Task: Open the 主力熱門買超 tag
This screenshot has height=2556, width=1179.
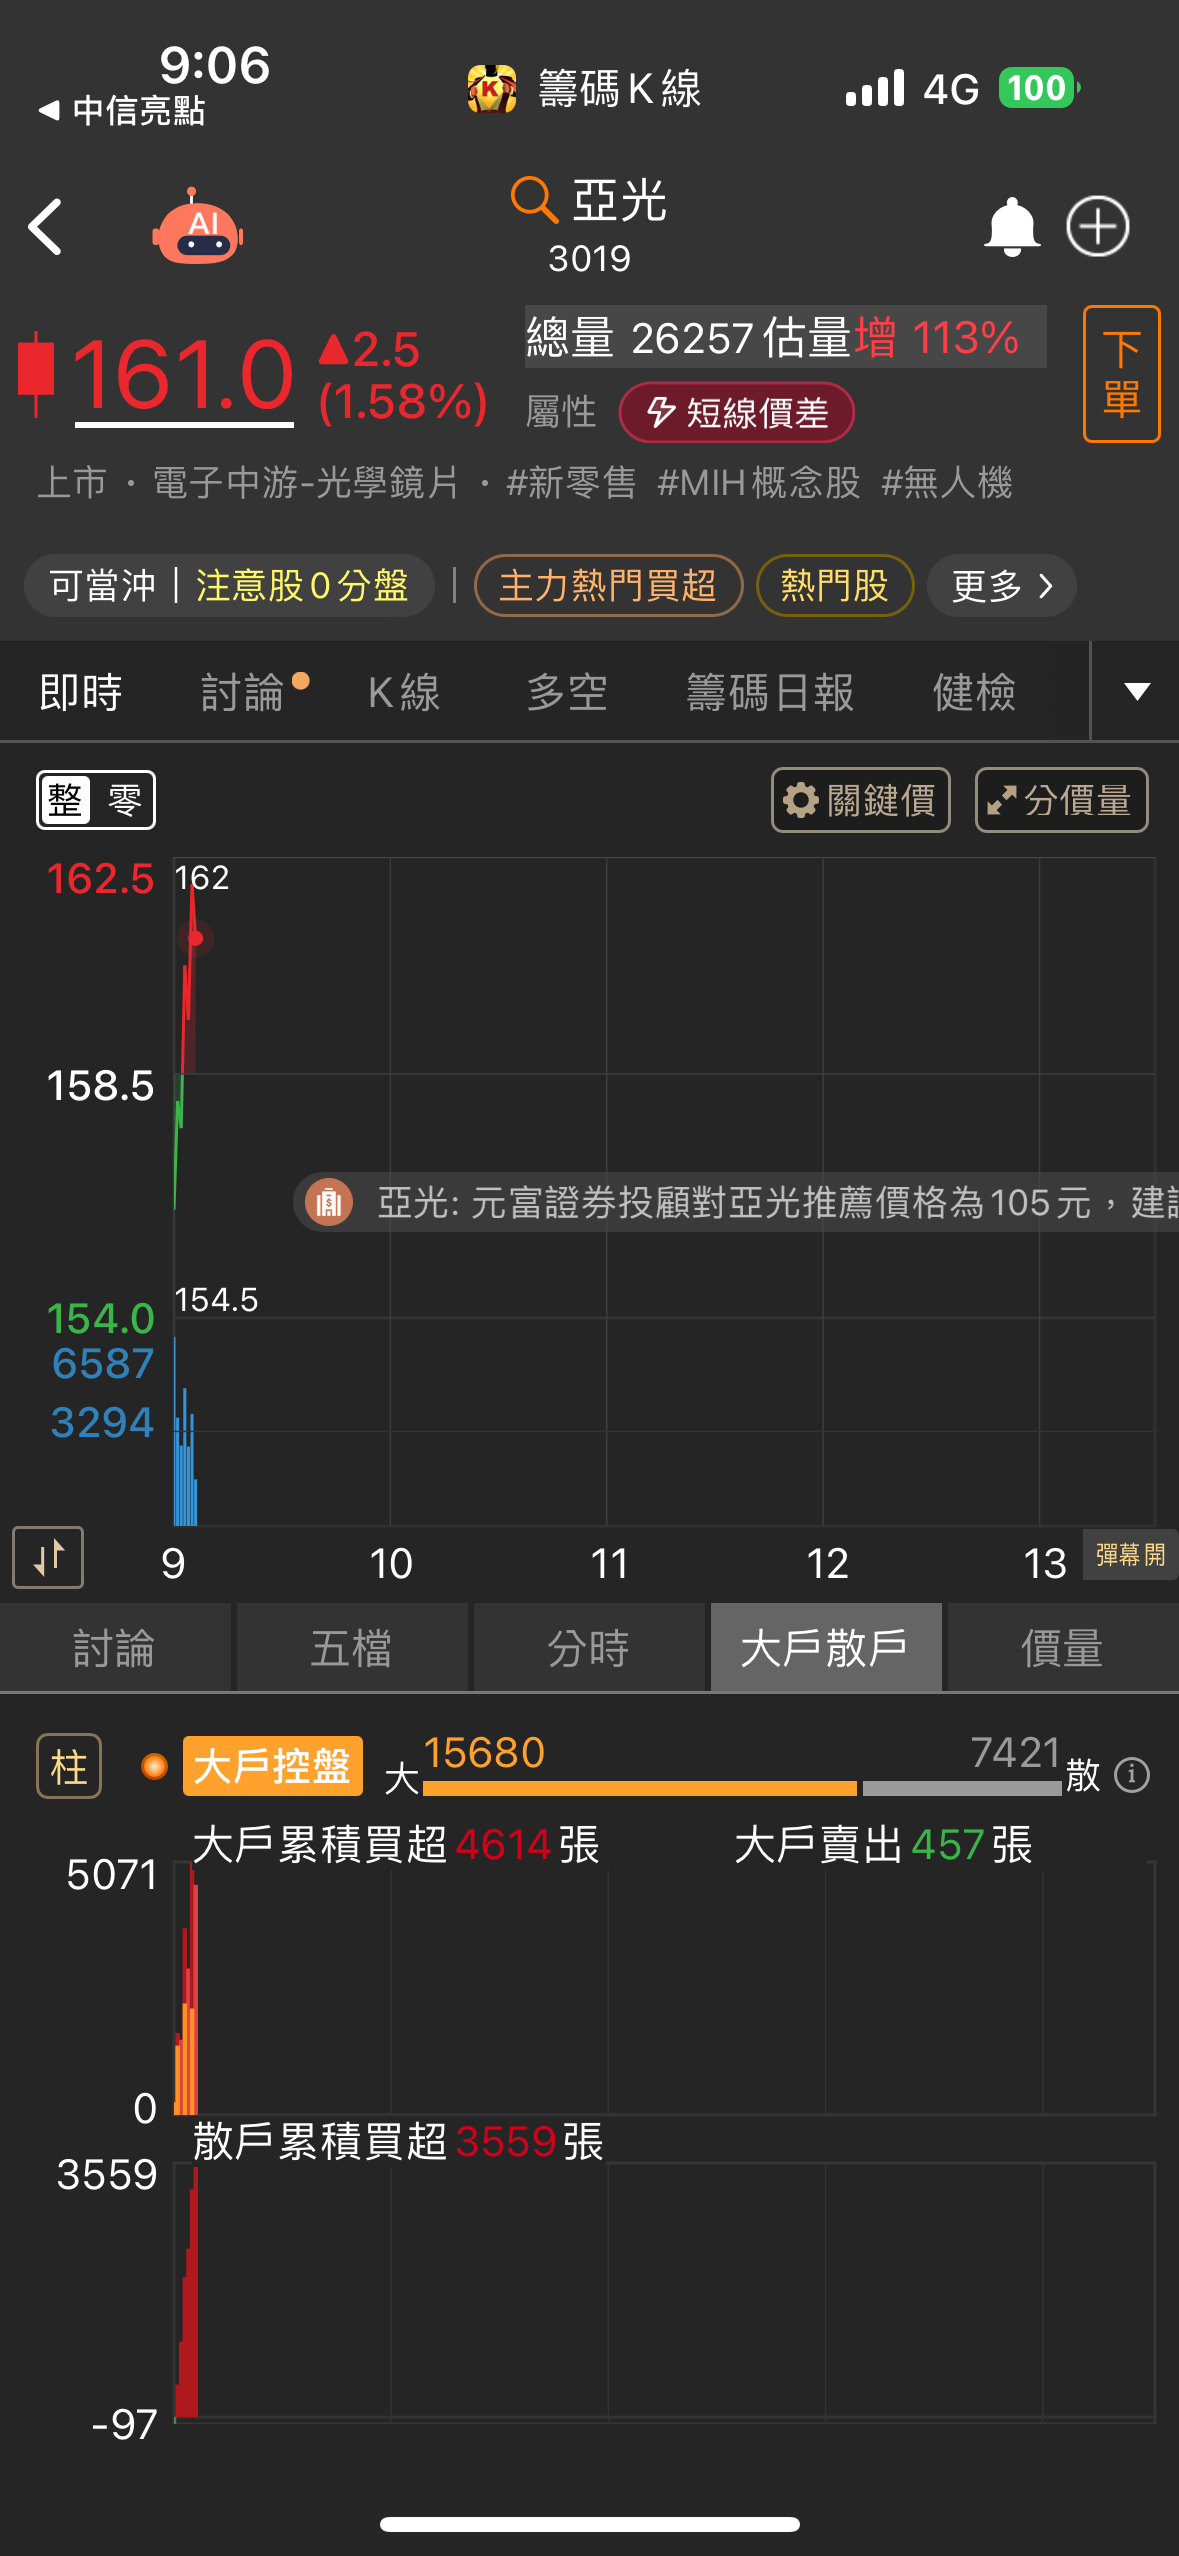Action: (x=608, y=586)
